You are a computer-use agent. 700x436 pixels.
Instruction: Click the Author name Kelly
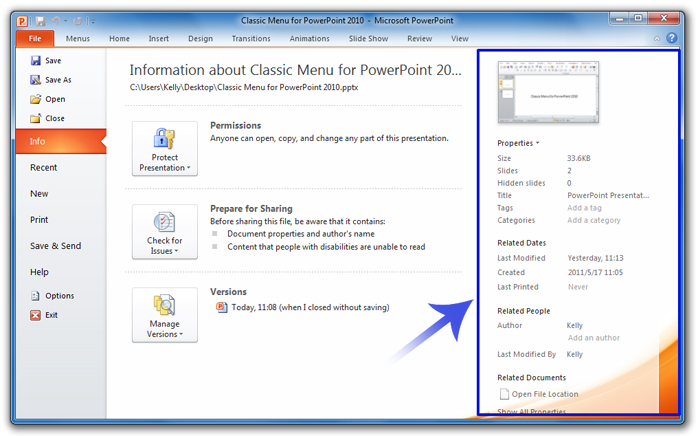click(575, 325)
